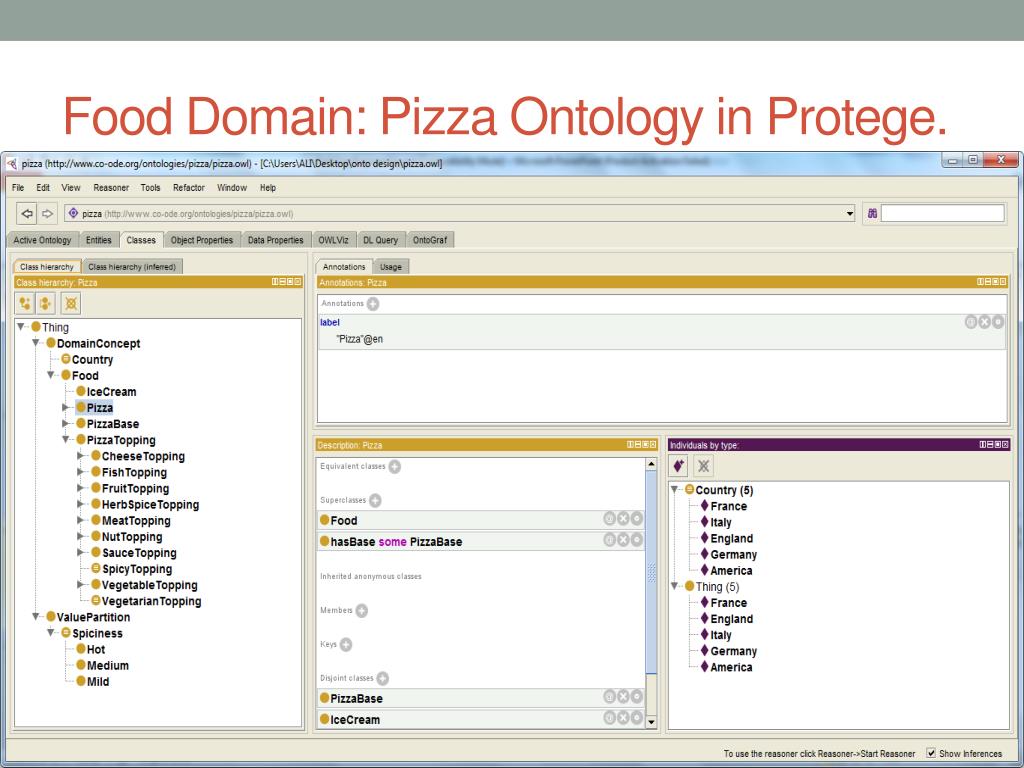This screenshot has height=768, width=1024.
Task: Click the add sibling class icon
Action: 46,303
